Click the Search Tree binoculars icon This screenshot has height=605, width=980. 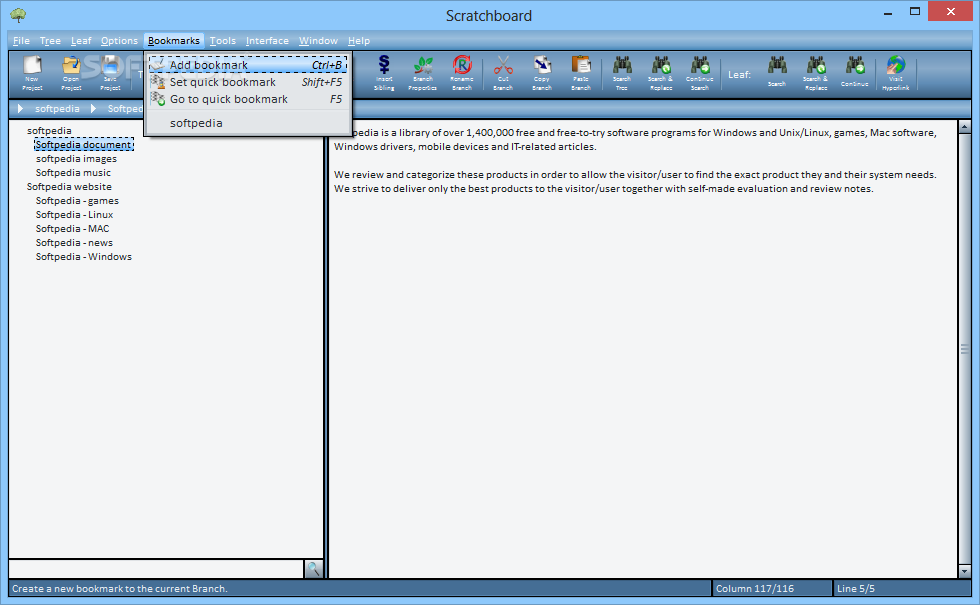622,72
